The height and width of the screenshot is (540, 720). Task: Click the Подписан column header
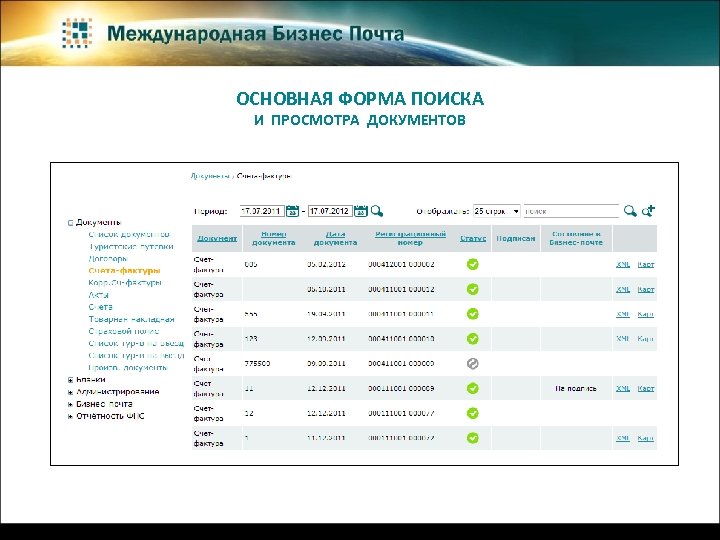click(516, 238)
